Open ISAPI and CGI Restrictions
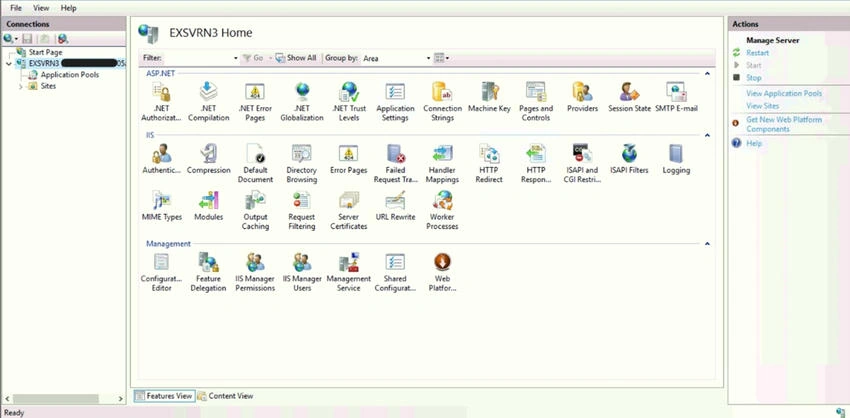Screen dimensions: 850x418 [582, 164]
